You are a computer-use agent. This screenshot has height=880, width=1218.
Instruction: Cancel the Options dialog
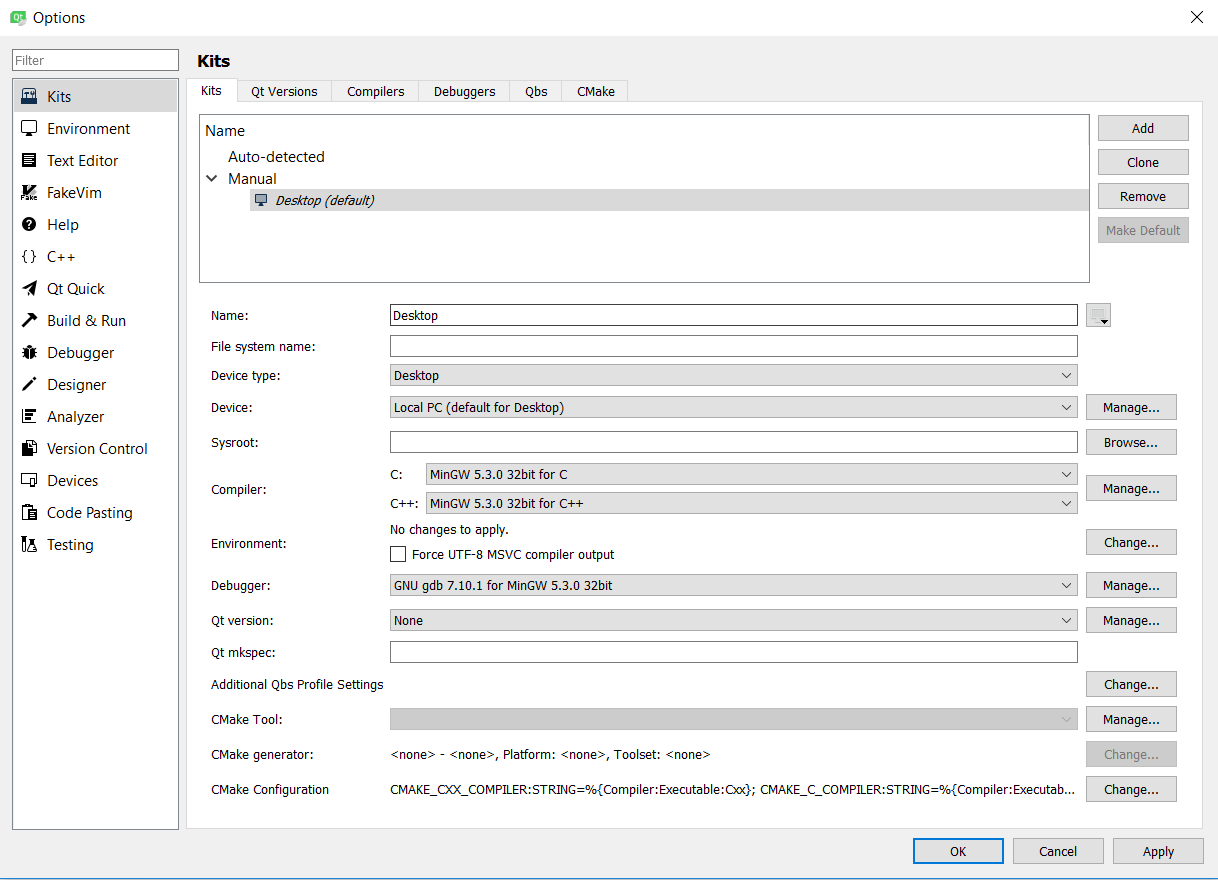(1058, 851)
